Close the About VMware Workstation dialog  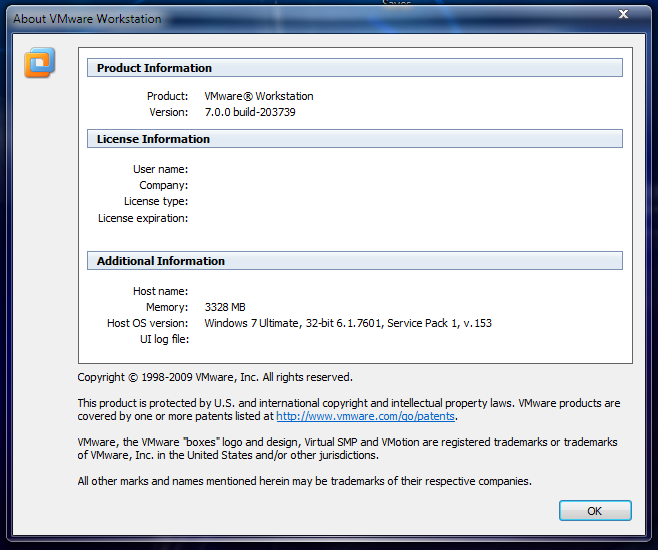[x=624, y=14]
